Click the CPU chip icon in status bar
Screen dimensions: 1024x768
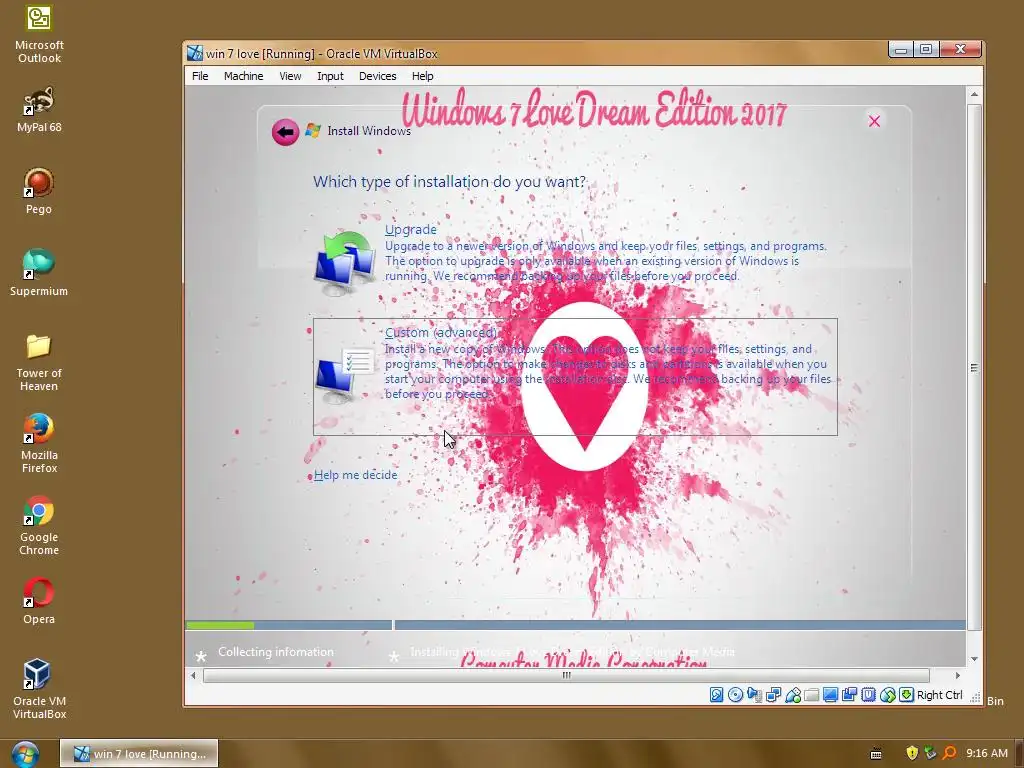(x=869, y=695)
